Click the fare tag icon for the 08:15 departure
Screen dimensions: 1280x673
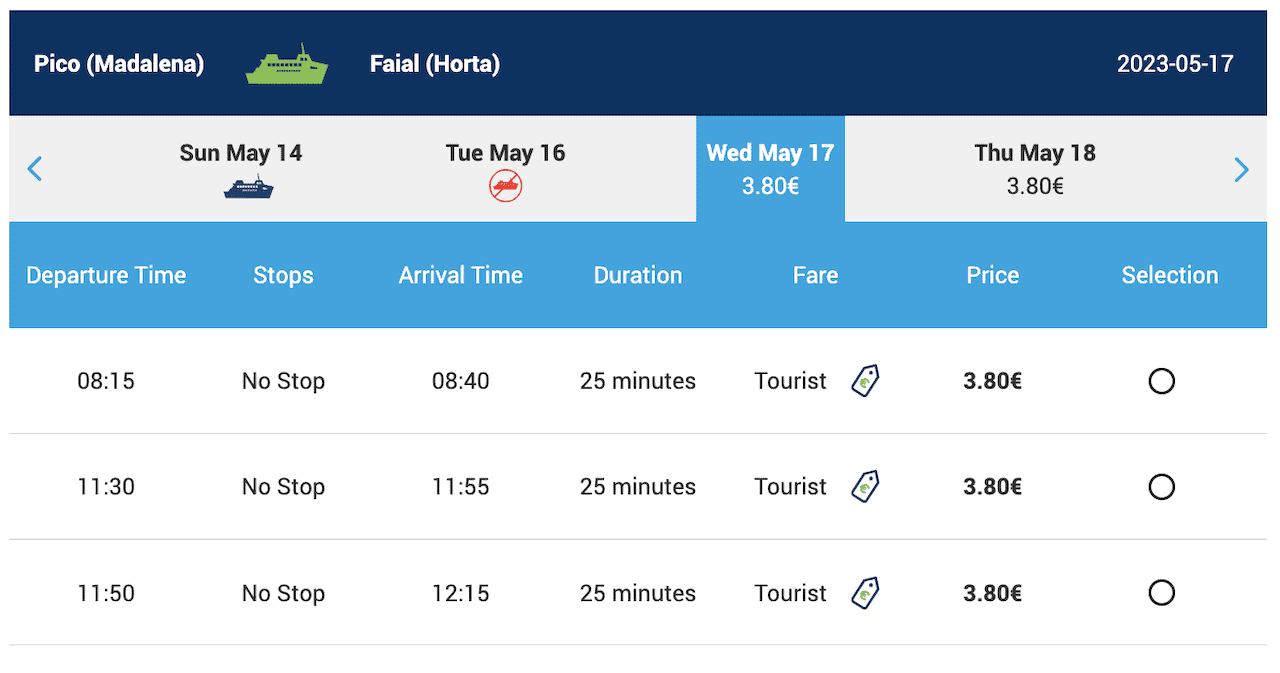(865, 381)
